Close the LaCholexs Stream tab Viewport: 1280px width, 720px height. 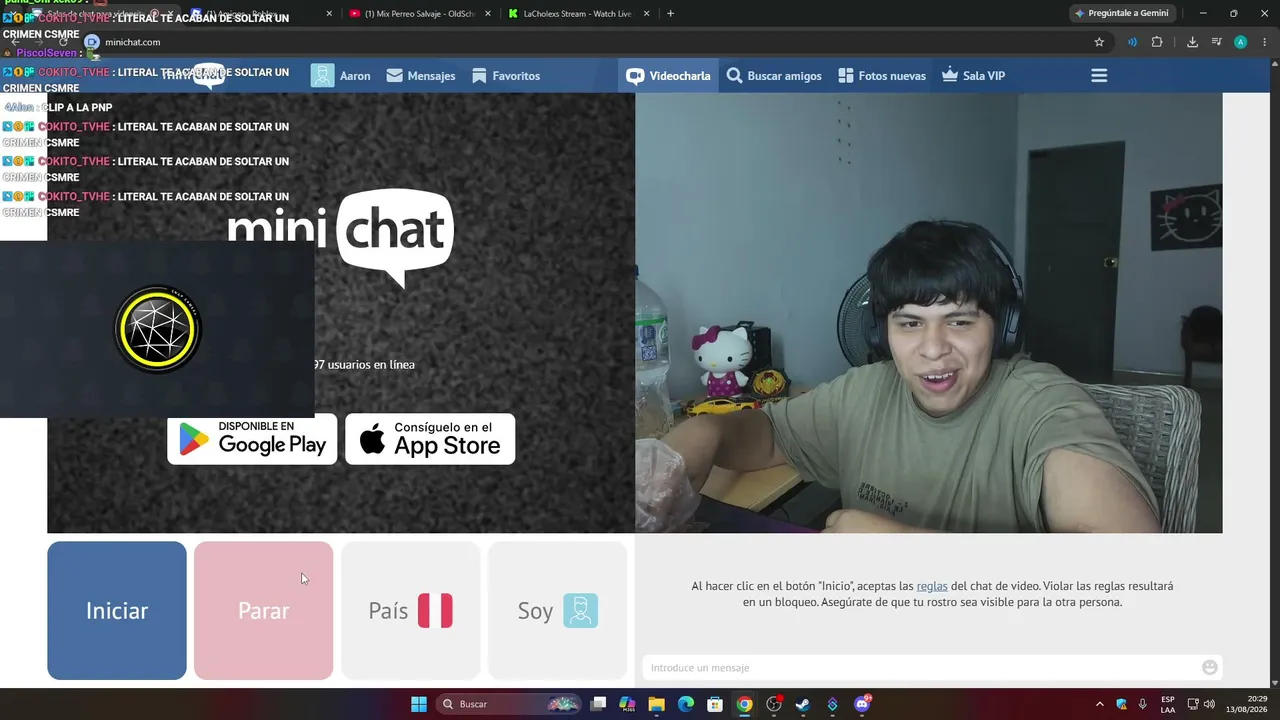[647, 14]
